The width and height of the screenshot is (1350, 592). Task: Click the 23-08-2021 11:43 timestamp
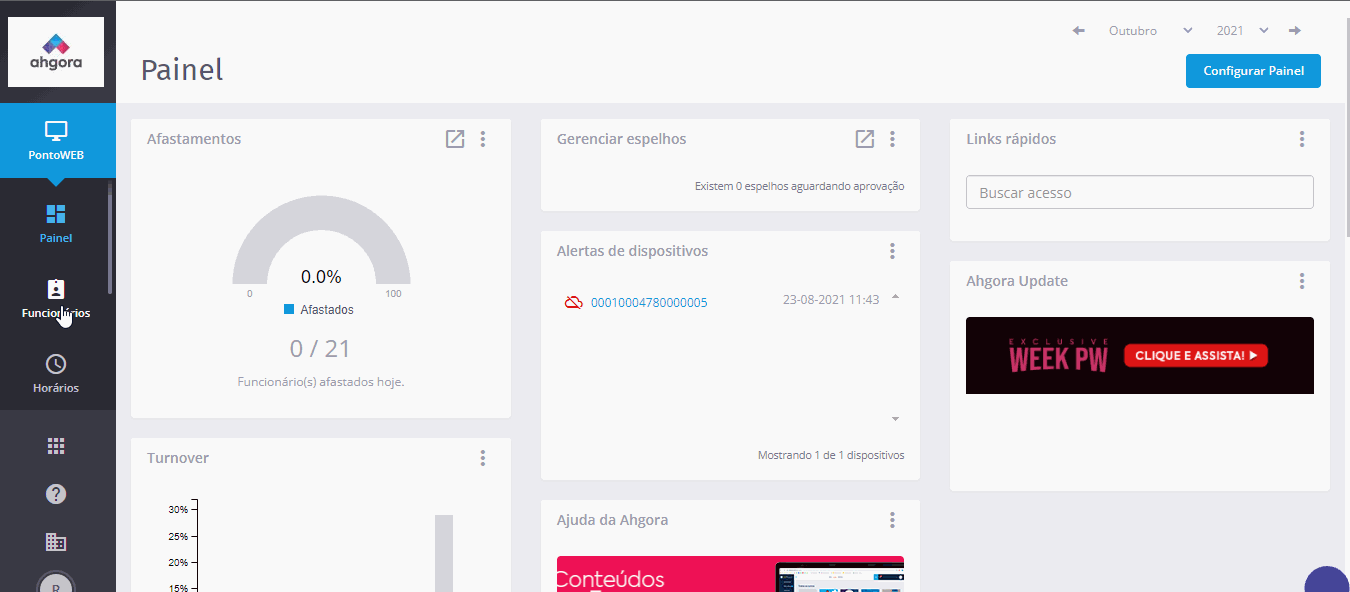tap(831, 299)
